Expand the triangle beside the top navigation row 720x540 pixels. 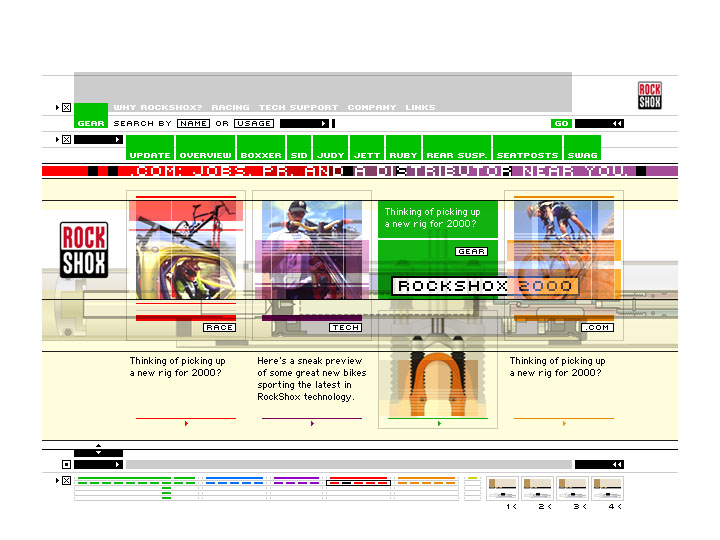(x=57, y=107)
